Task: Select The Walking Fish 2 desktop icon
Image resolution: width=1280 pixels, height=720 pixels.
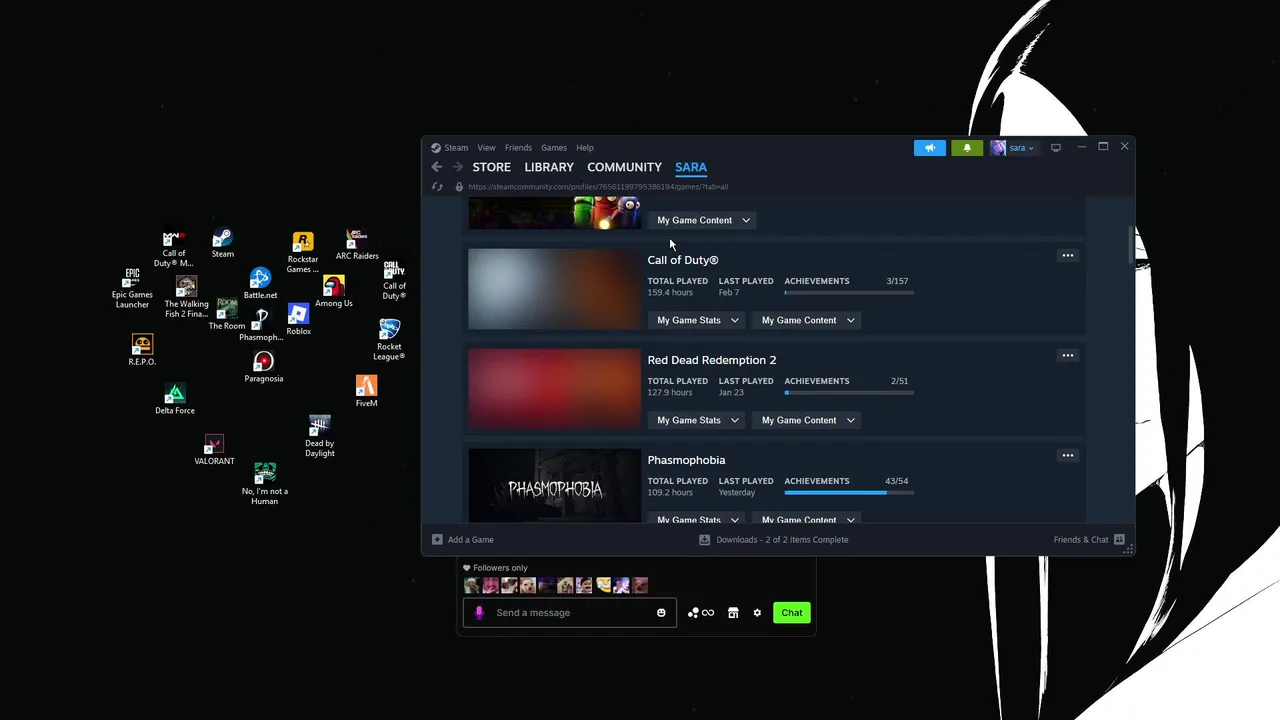Action: tap(186, 298)
